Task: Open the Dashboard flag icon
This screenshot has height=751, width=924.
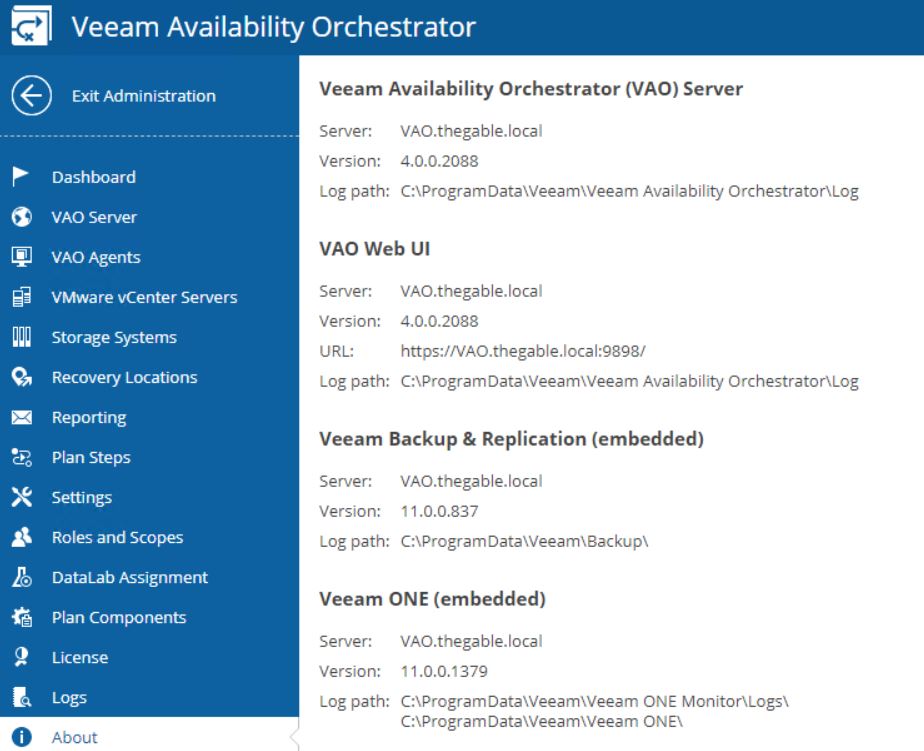Action: tap(21, 176)
